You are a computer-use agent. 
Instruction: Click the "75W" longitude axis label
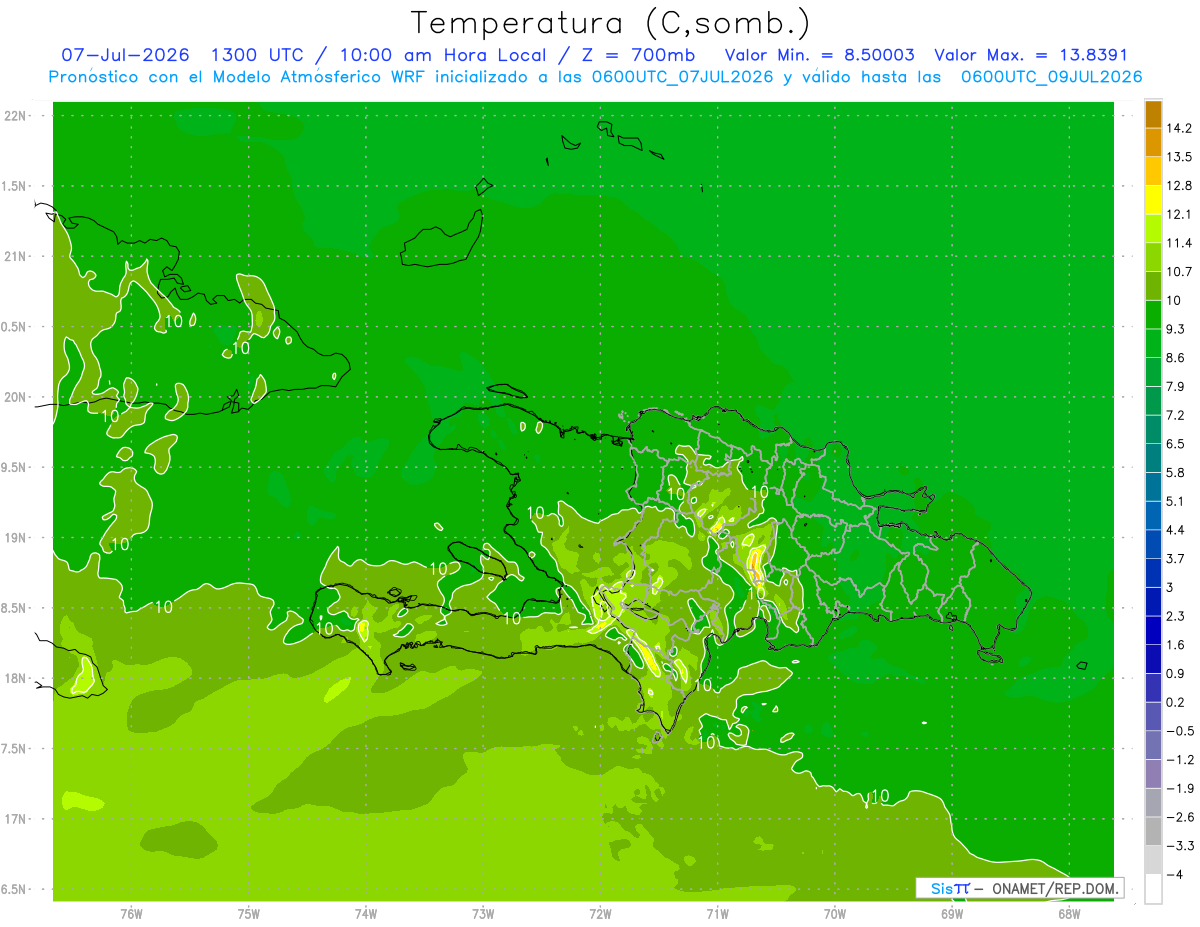[x=249, y=913]
